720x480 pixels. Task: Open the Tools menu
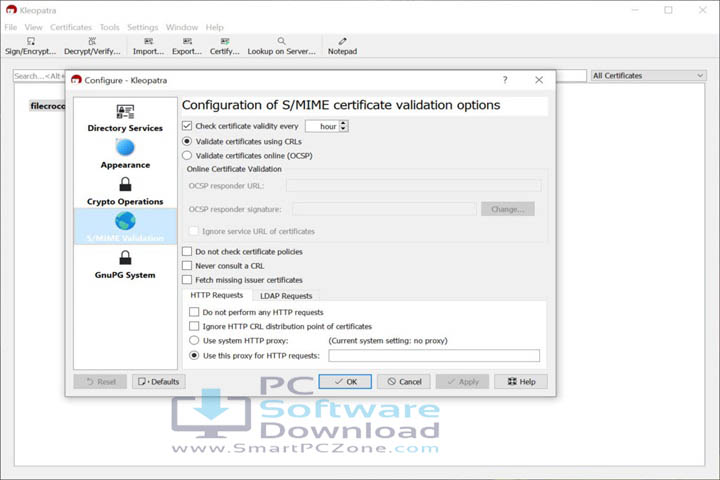click(110, 27)
